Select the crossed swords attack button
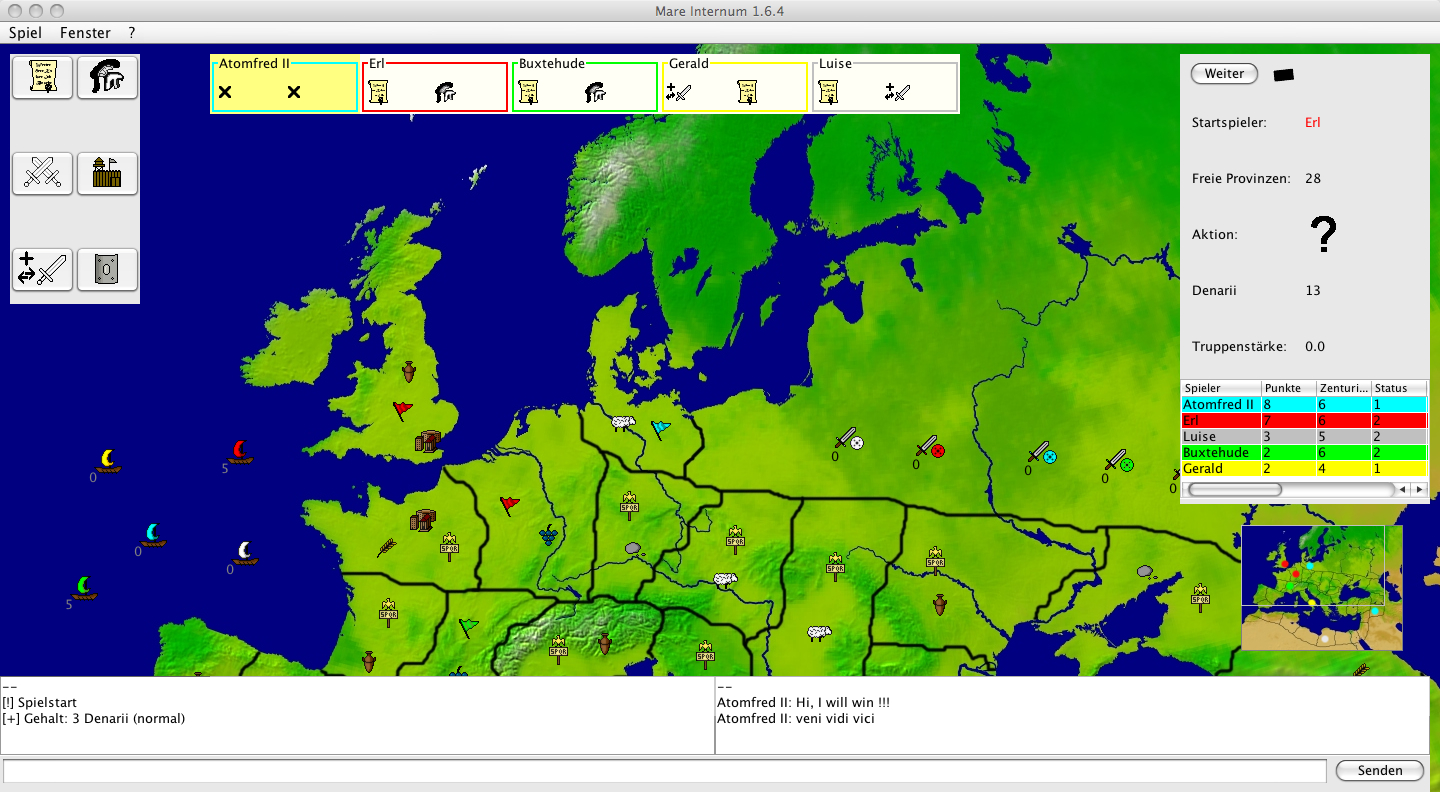This screenshot has height=792, width=1440. (x=42, y=173)
